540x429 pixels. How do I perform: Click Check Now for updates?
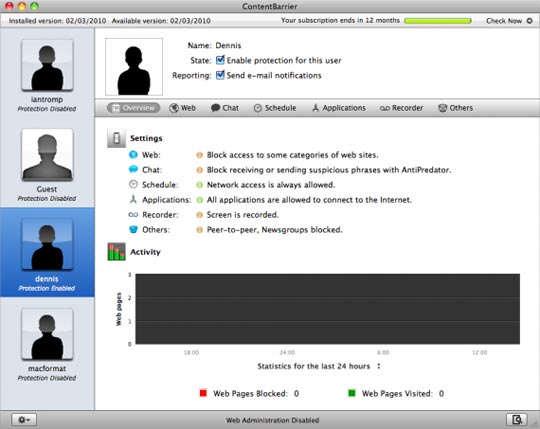[x=509, y=21]
